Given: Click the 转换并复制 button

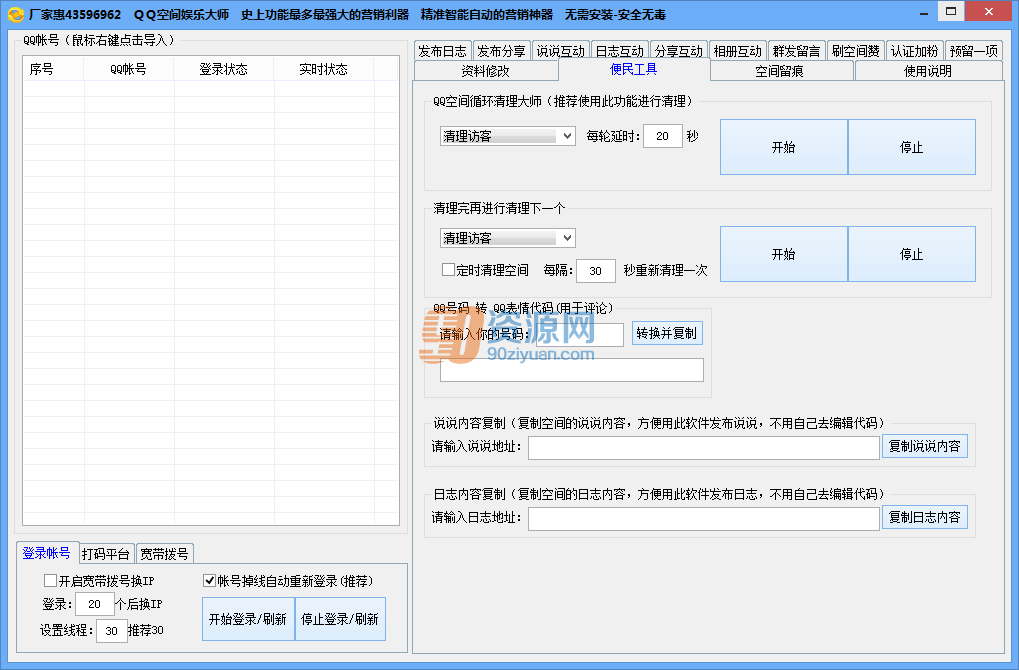Looking at the screenshot, I should tap(667, 333).
